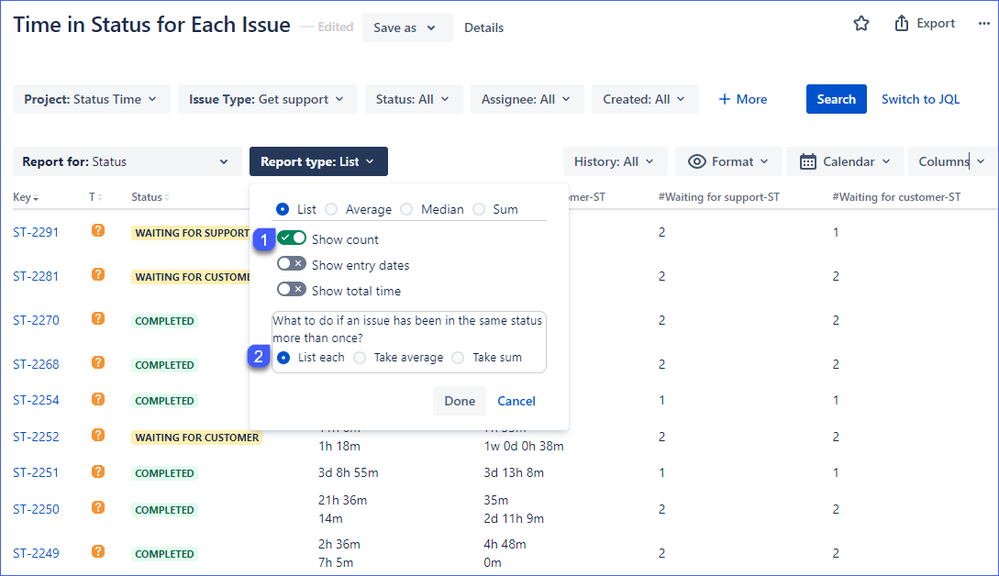Choose the Take sum option
999x576 pixels.
tap(458, 357)
